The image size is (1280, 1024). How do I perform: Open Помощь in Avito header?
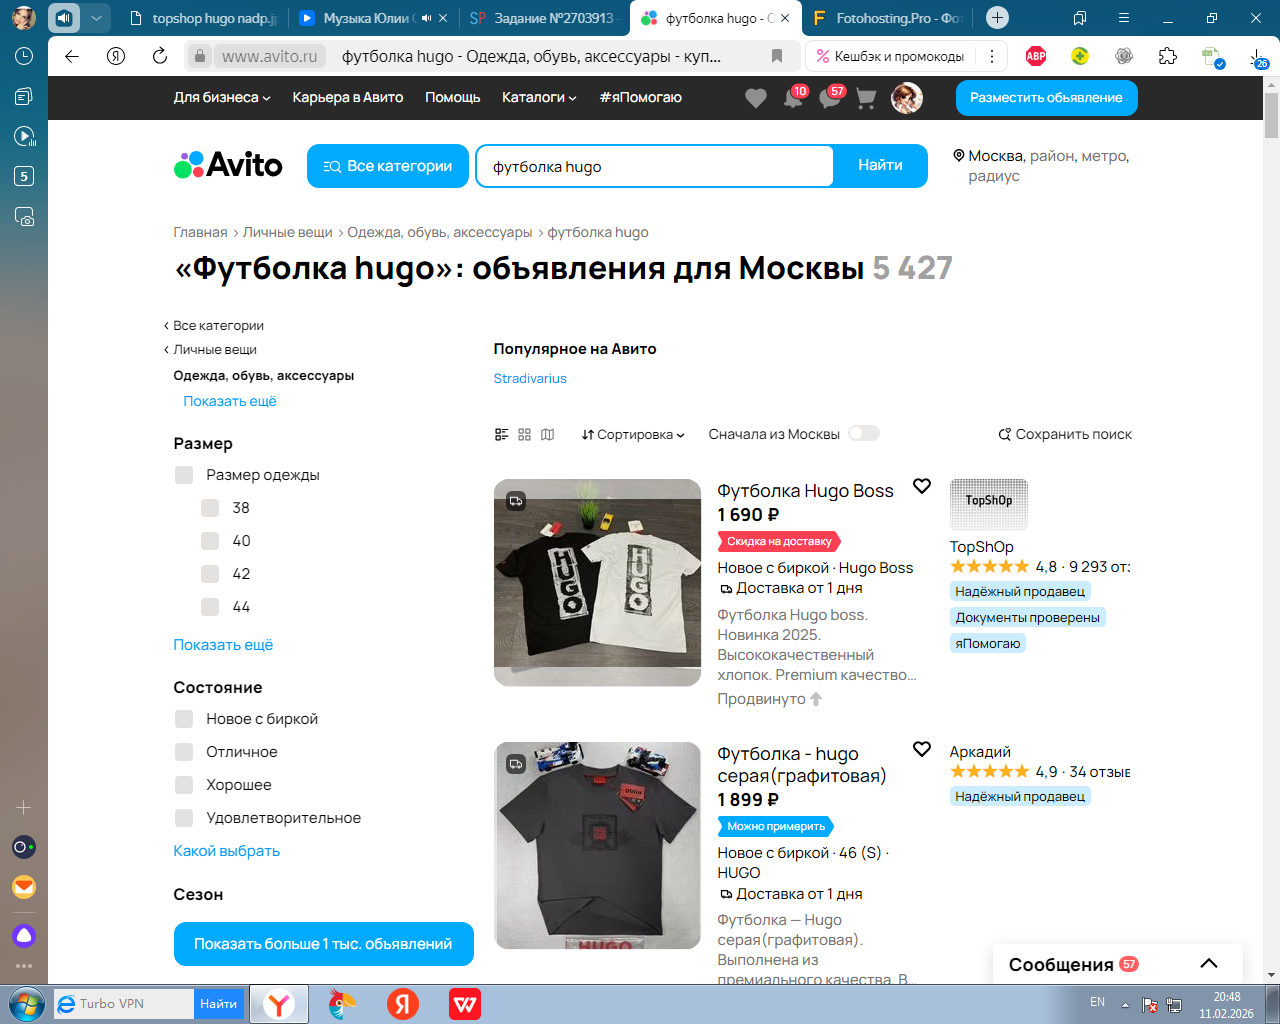tap(453, 98)
